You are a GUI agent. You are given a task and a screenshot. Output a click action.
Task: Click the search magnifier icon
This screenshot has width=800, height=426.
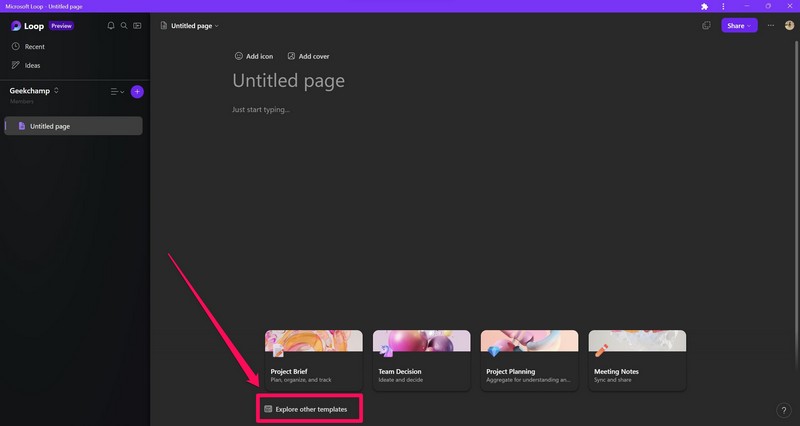point(124,26)
